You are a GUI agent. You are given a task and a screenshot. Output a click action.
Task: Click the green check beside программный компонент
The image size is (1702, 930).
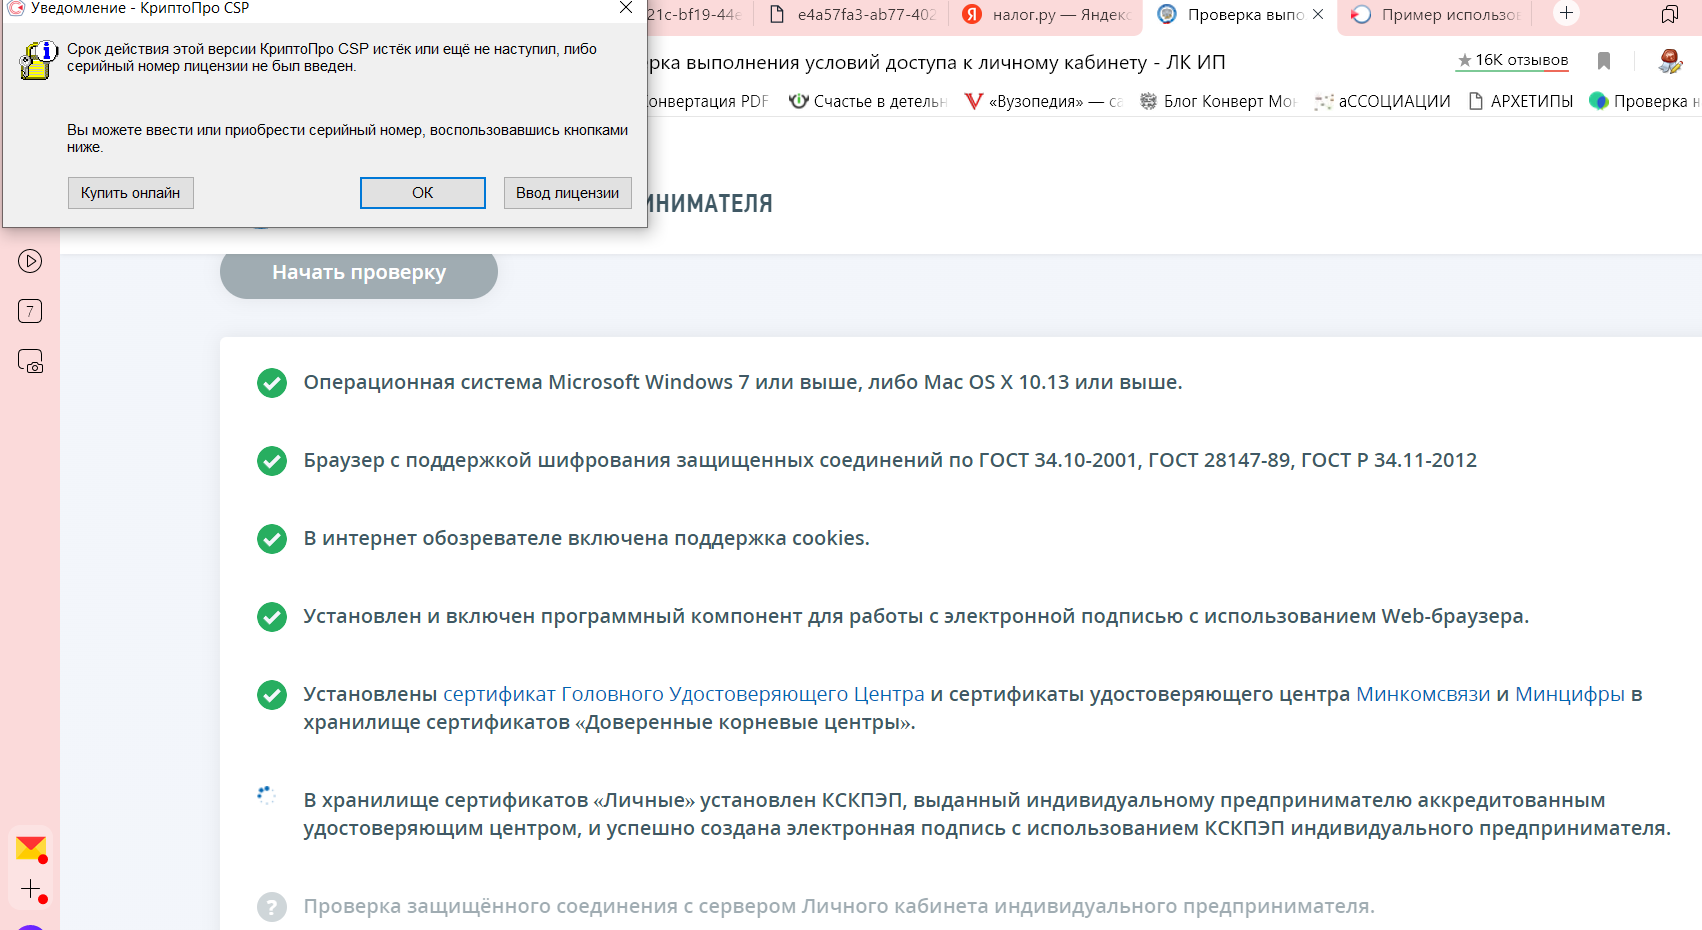pos(272,617)
